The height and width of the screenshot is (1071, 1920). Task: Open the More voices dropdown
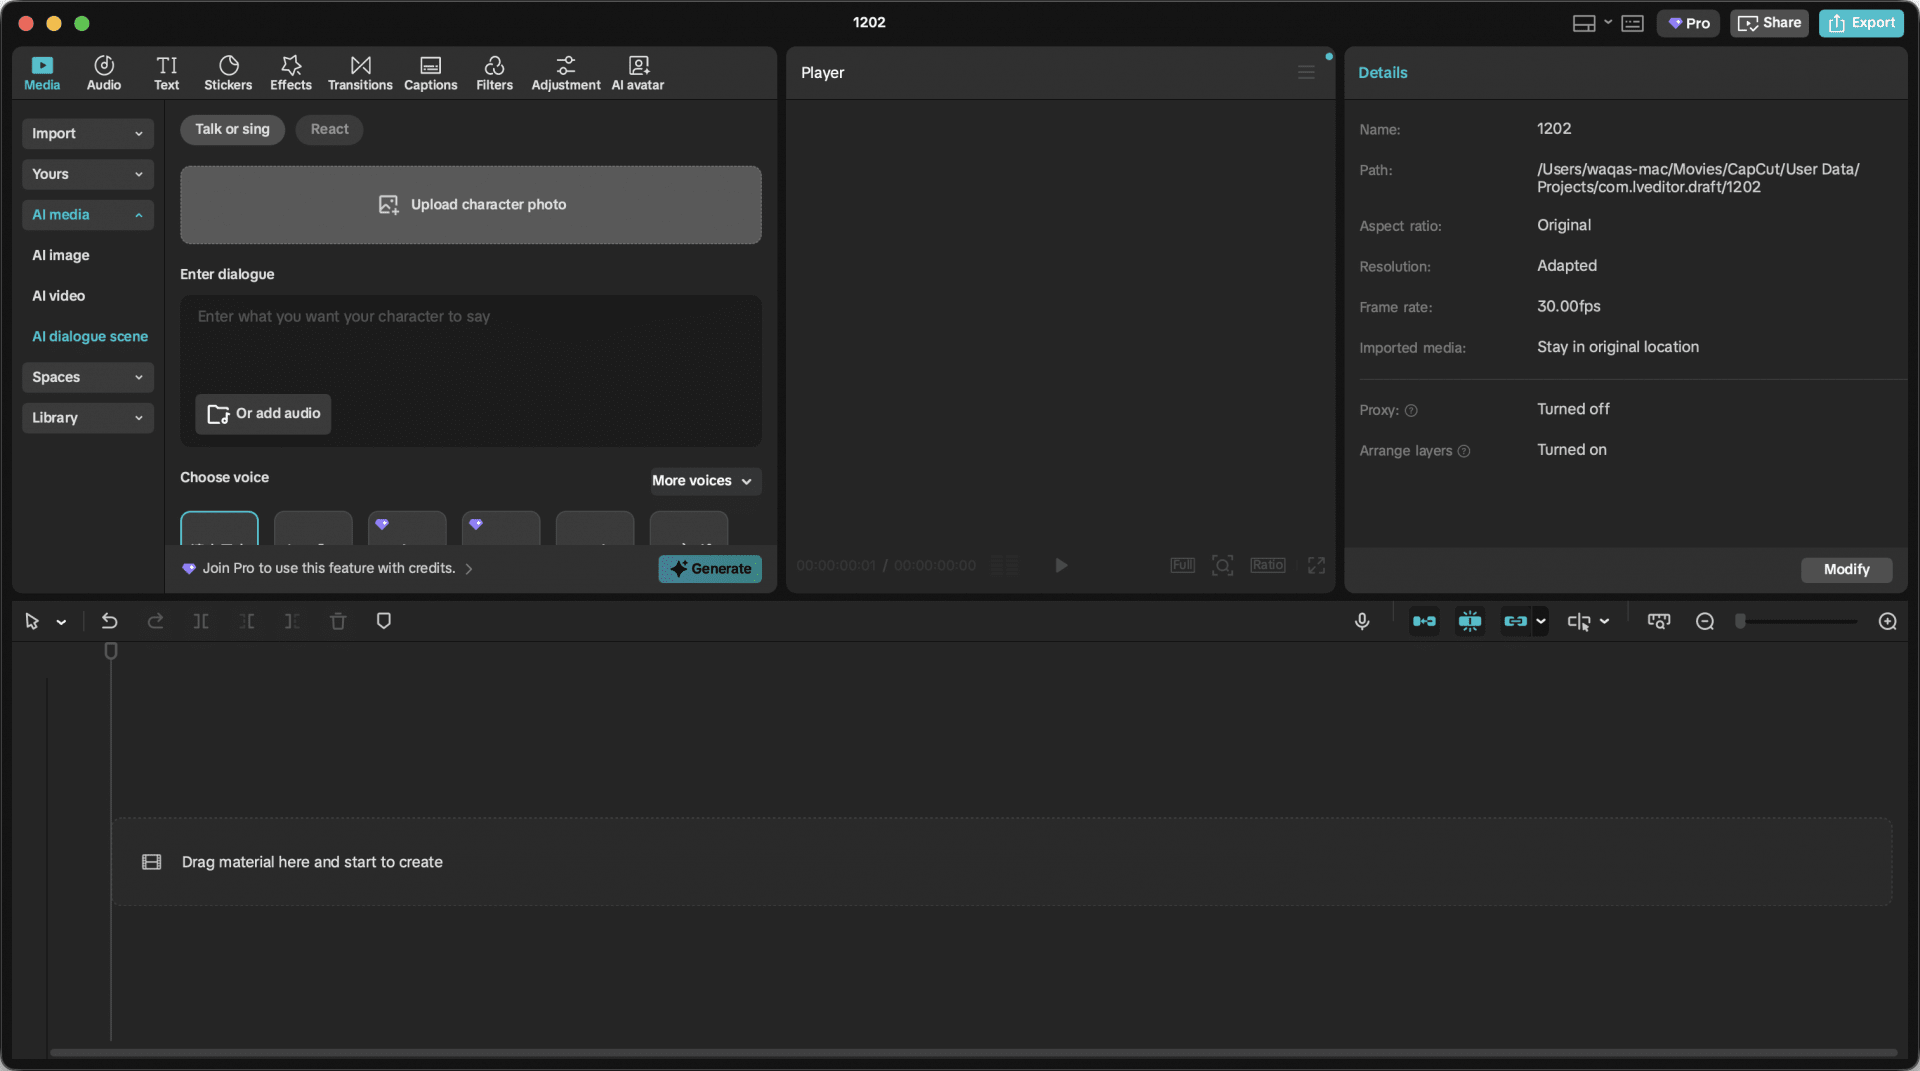(x=702, y=481)
